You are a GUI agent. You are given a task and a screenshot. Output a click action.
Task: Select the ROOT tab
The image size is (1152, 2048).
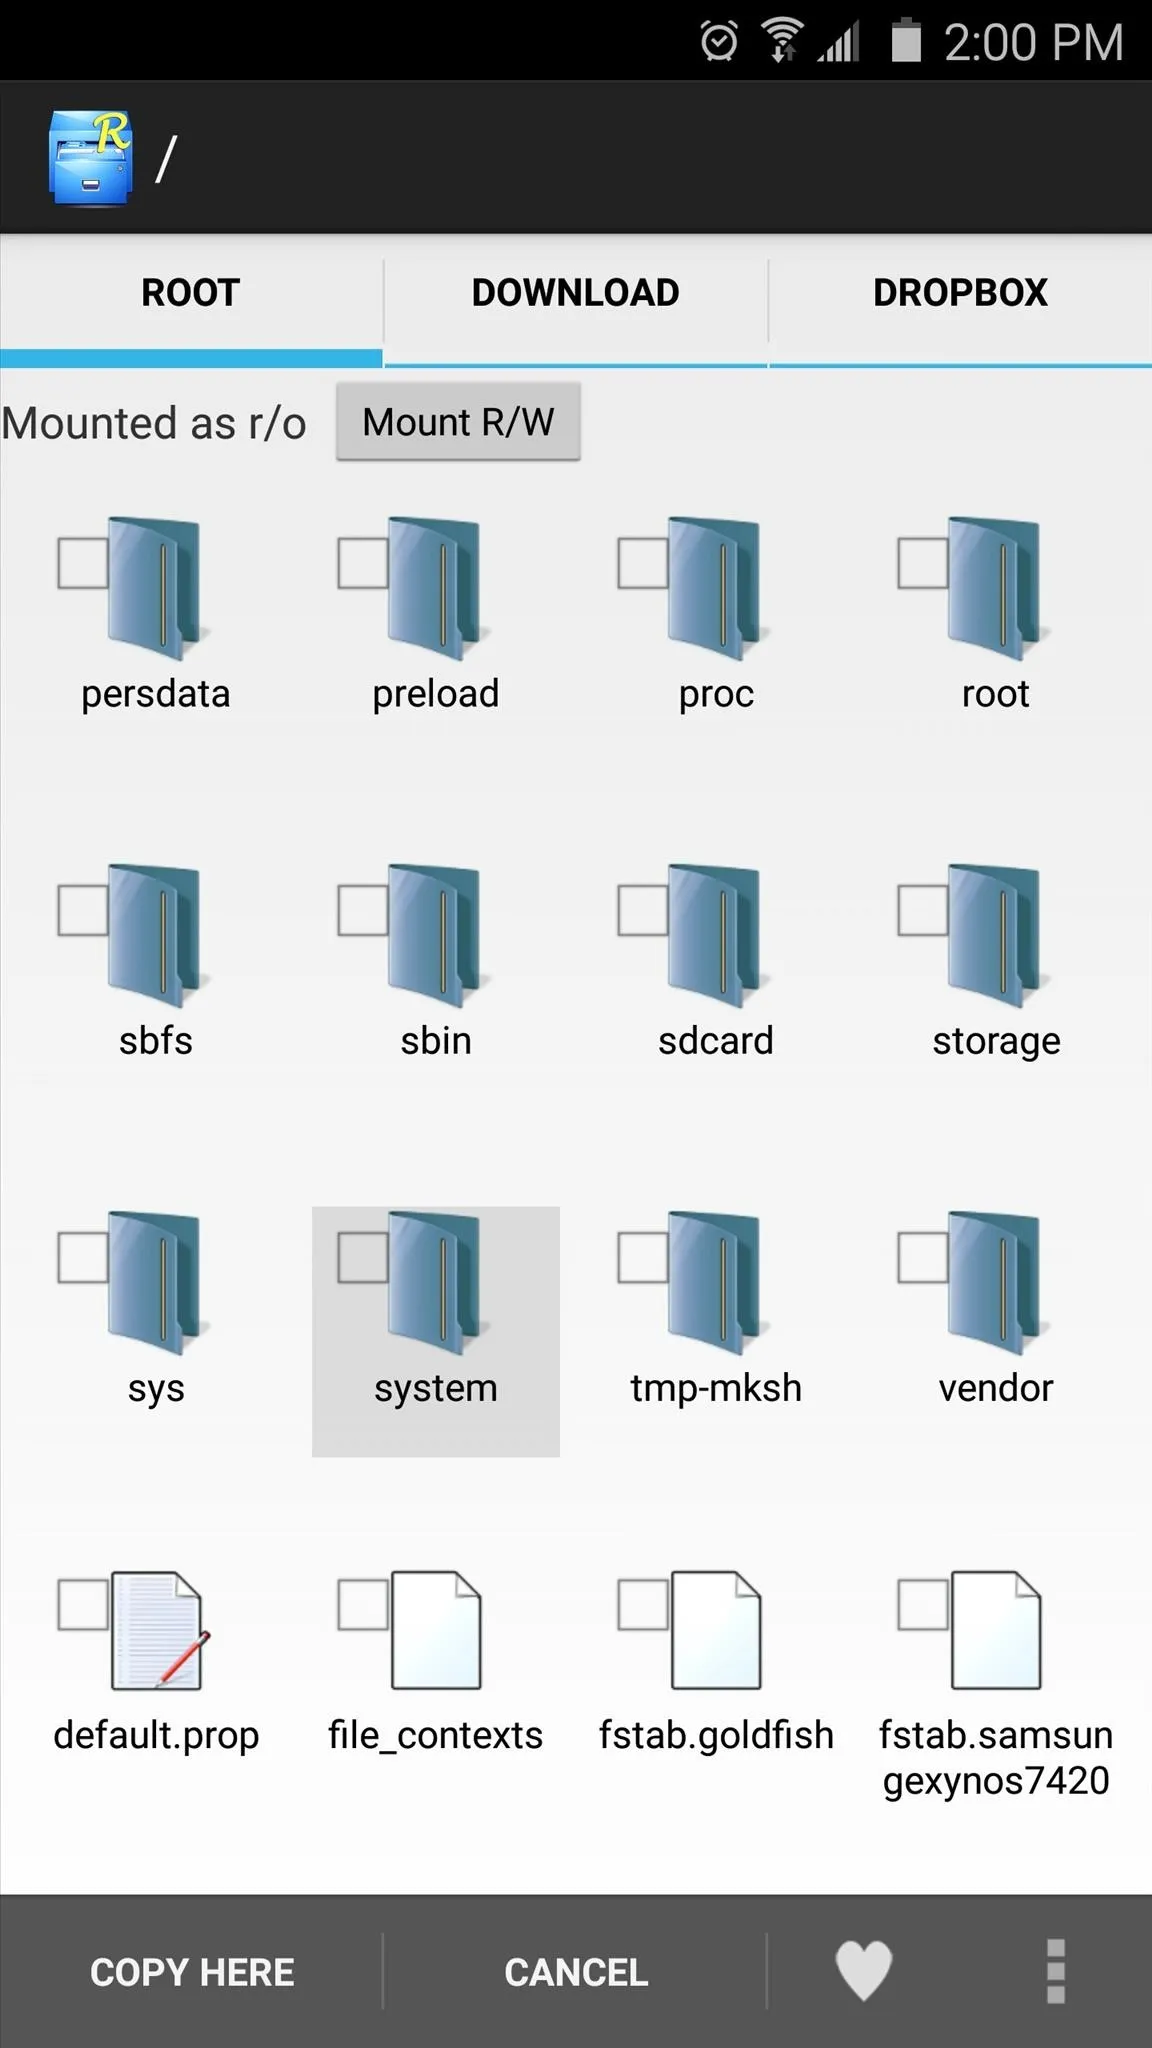coord(191,294)
